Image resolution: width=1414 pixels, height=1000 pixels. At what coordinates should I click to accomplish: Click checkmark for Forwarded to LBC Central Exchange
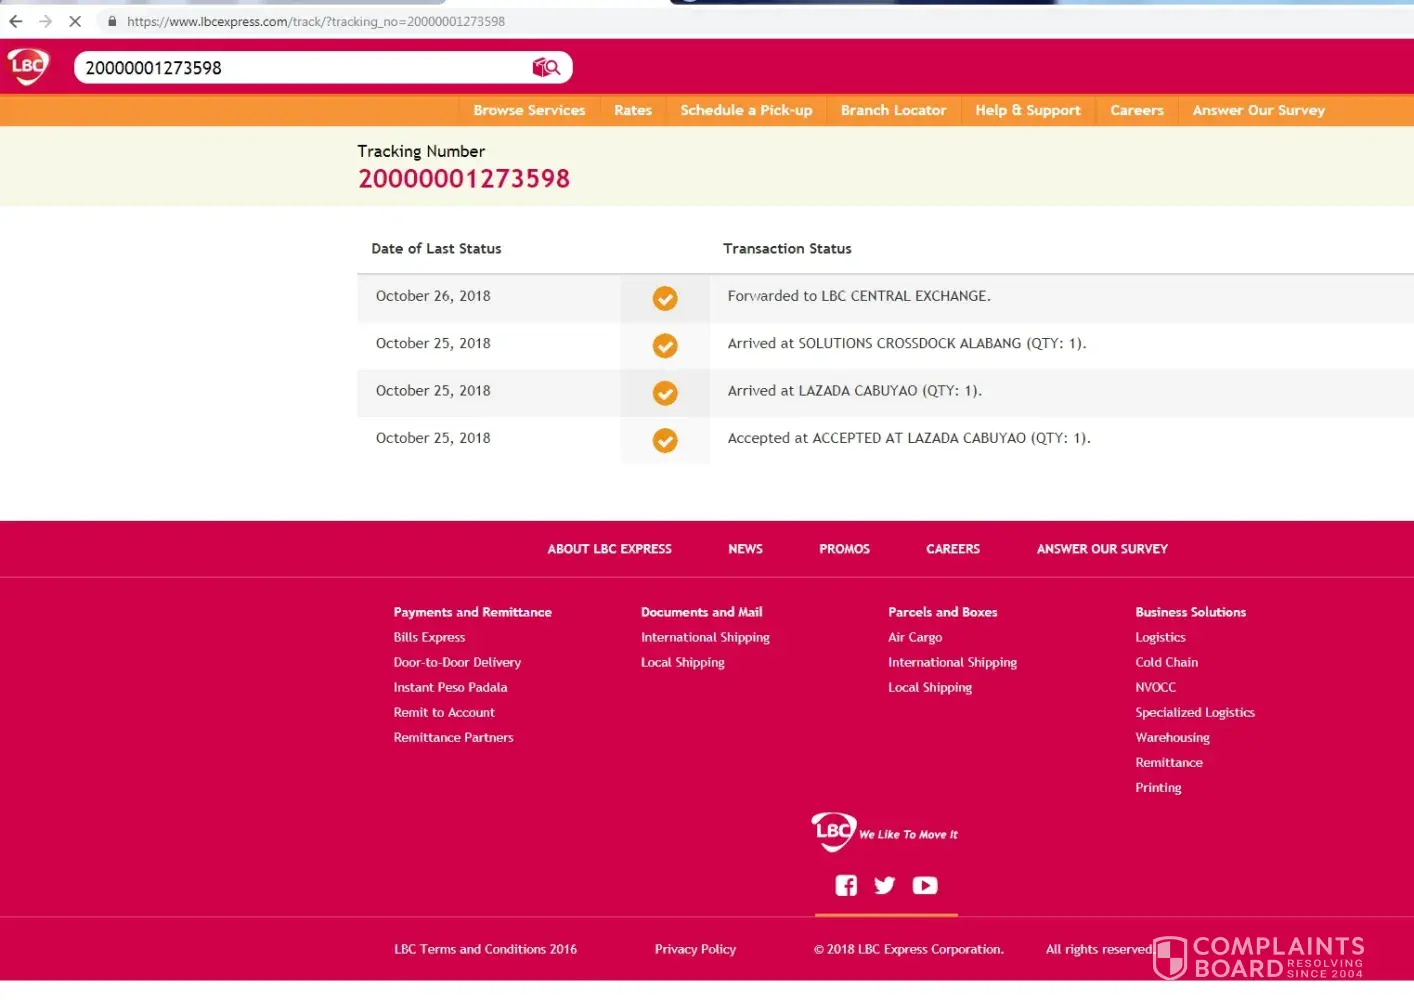[x=665, y=298]
